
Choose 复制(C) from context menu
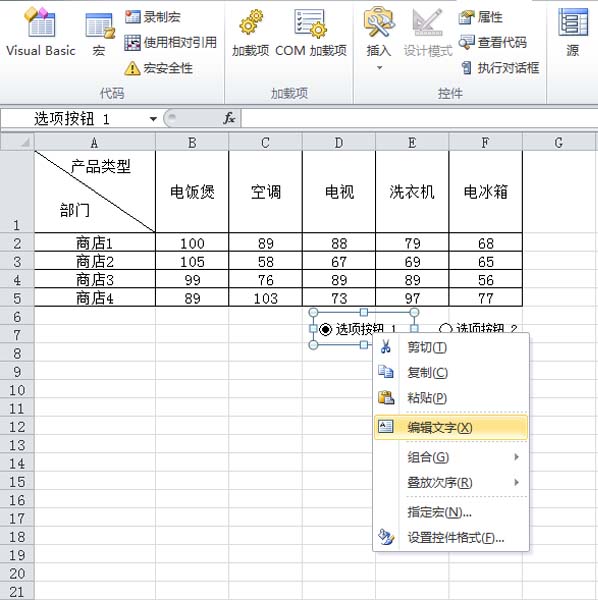(451, 373)
